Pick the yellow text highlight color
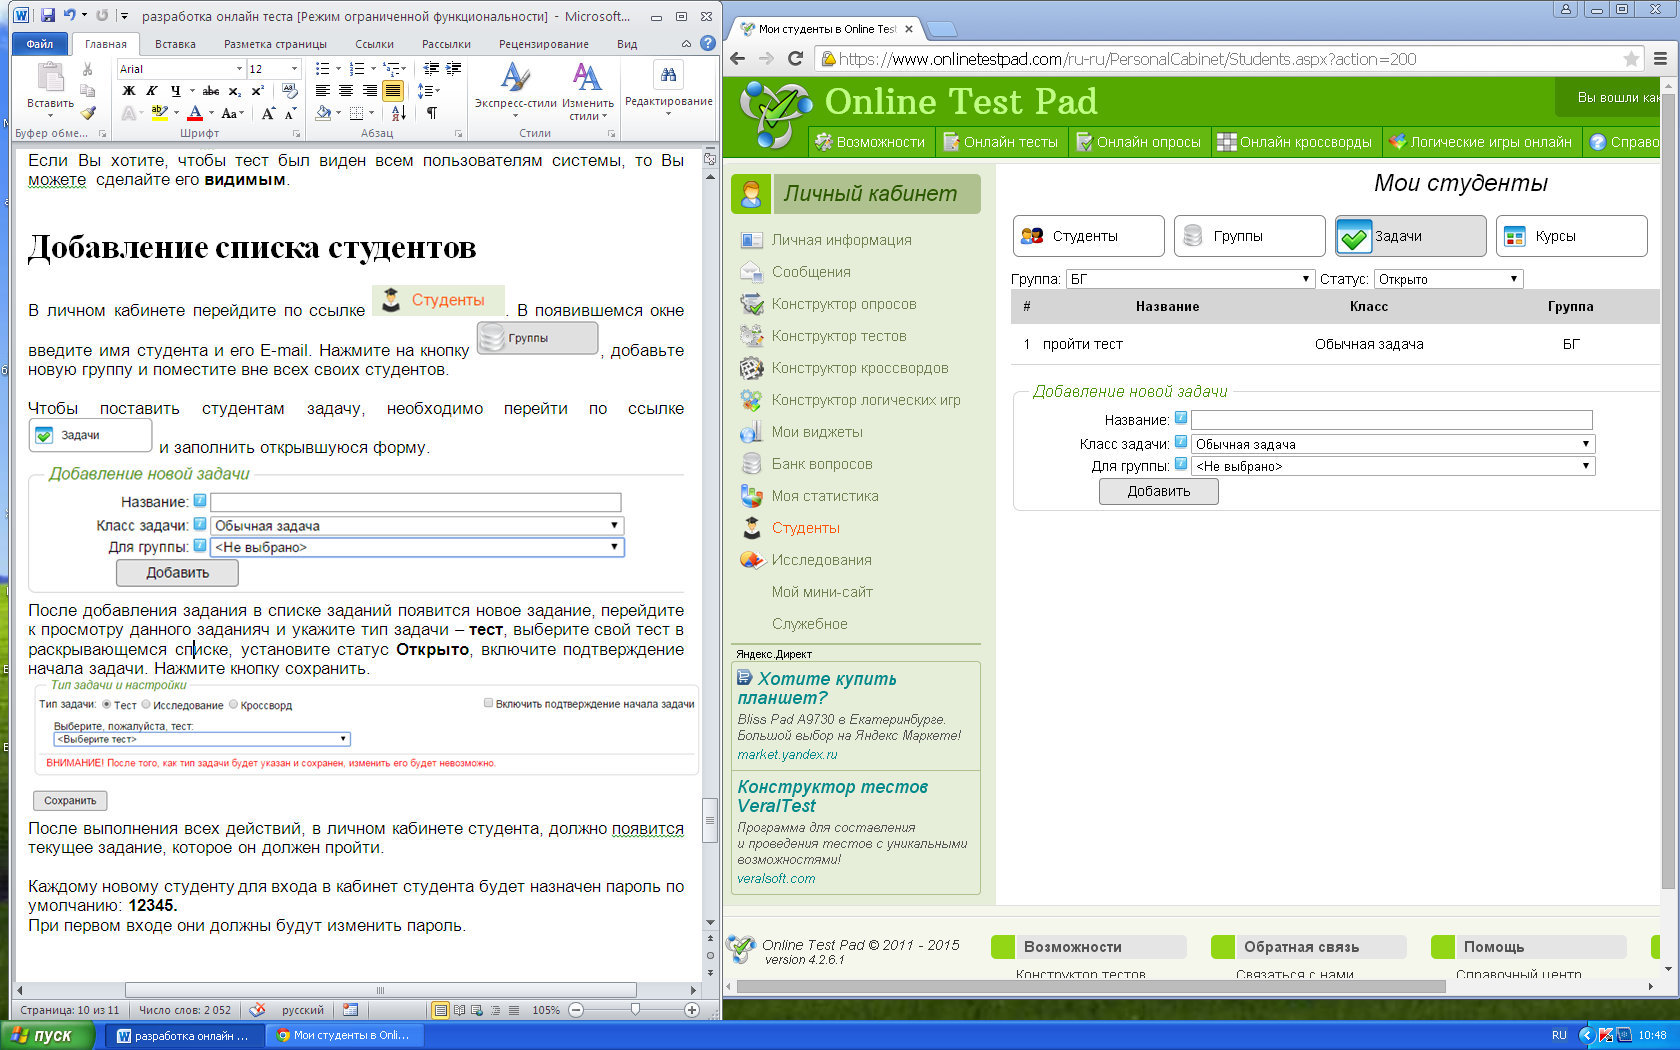The image size is (1680, 1050). click(x=160, y=113)
